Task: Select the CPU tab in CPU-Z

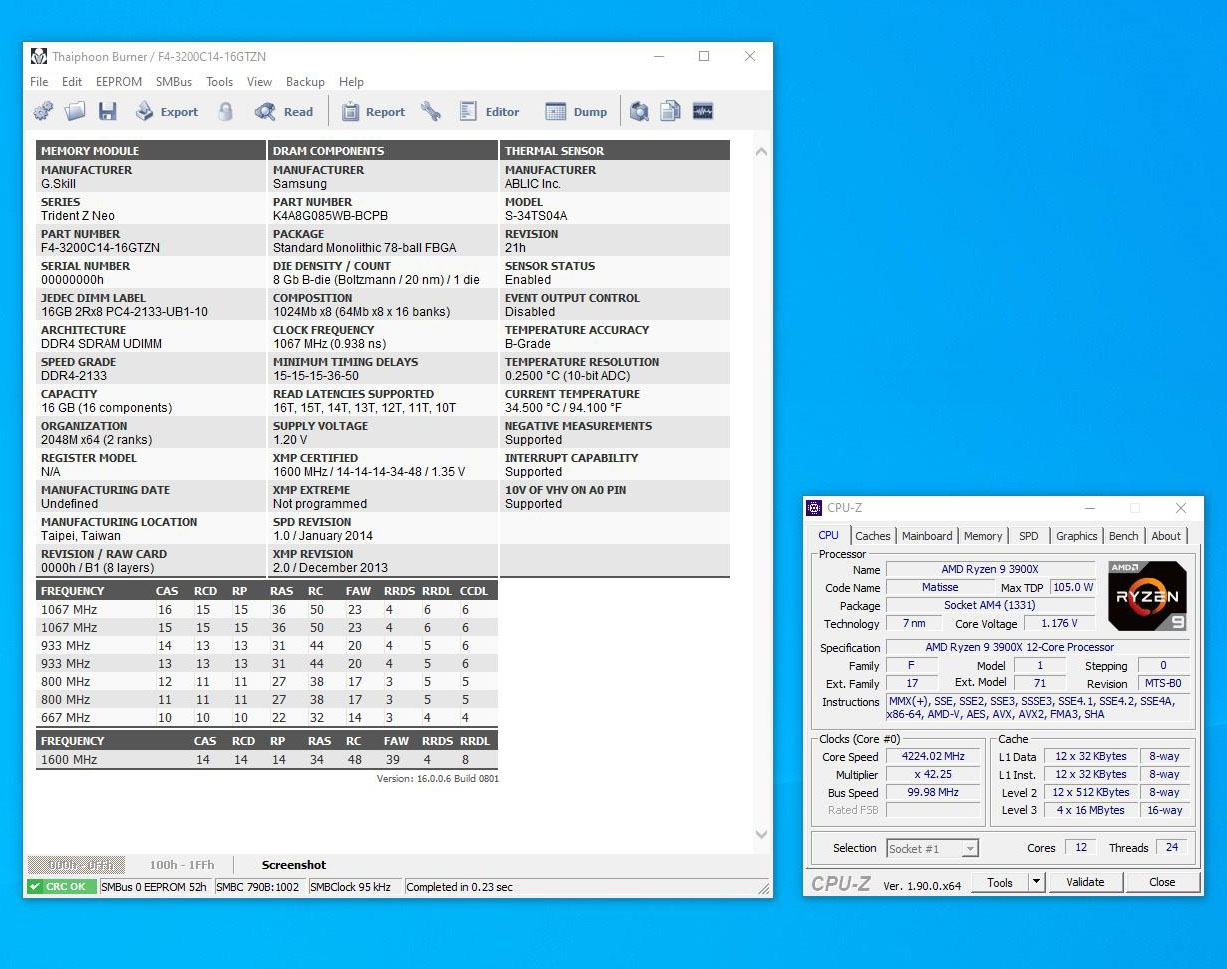Action: tap(829, 535)
